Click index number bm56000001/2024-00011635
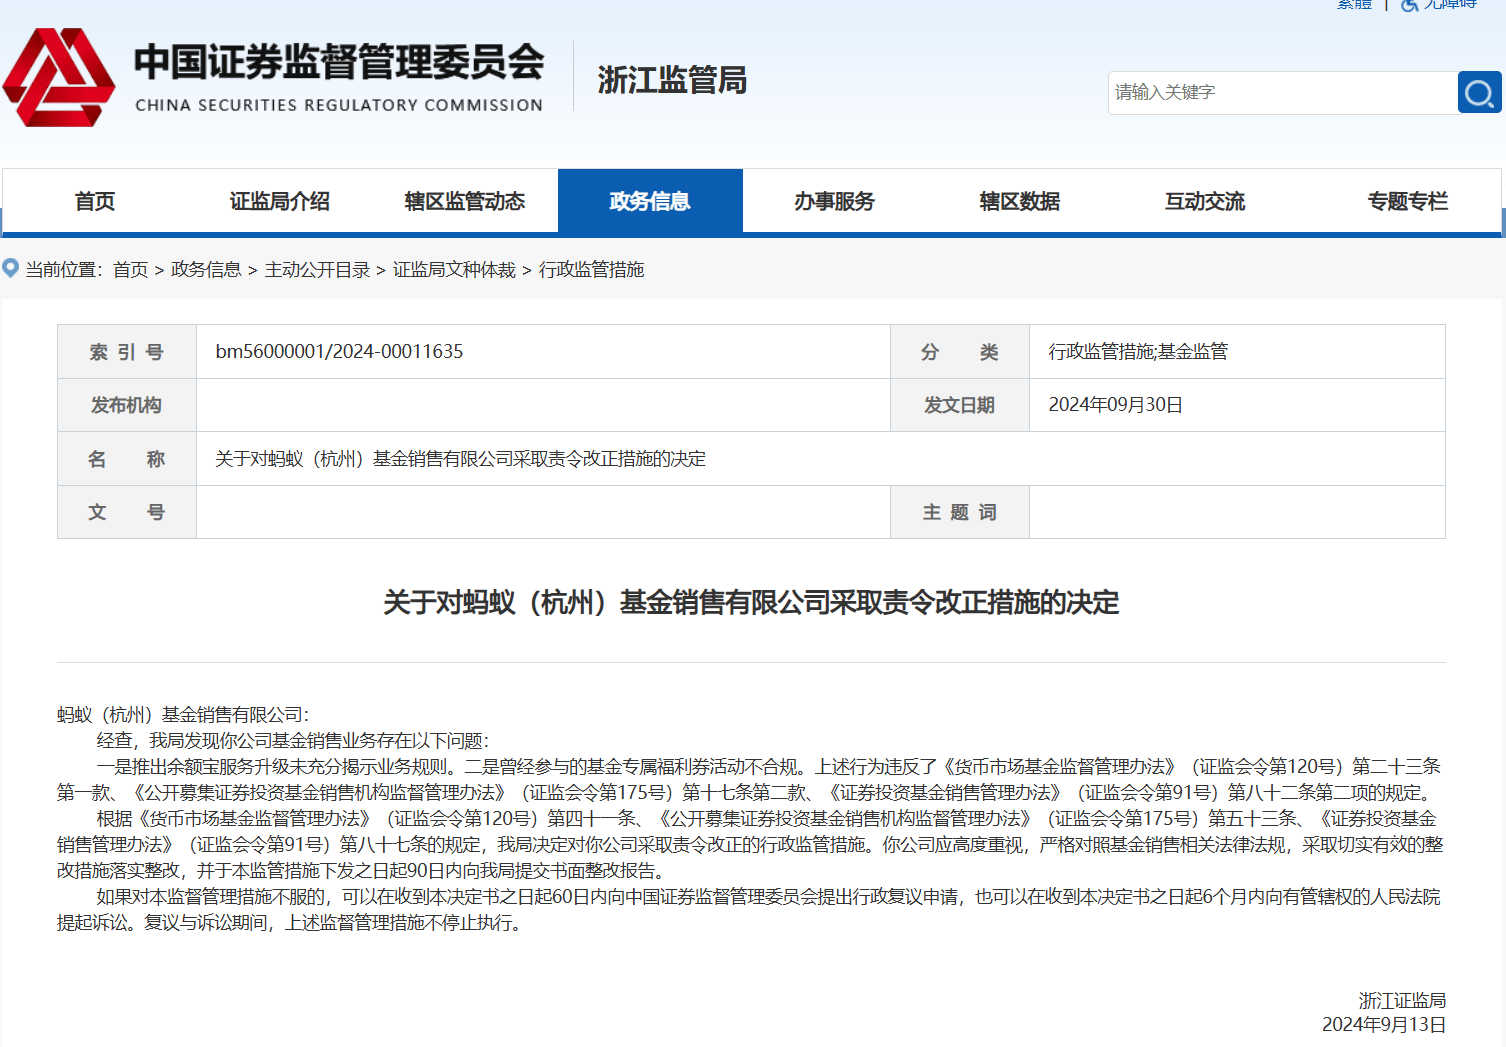The height and width of the screenshot is (1047, 1506). tap(339, 351)
